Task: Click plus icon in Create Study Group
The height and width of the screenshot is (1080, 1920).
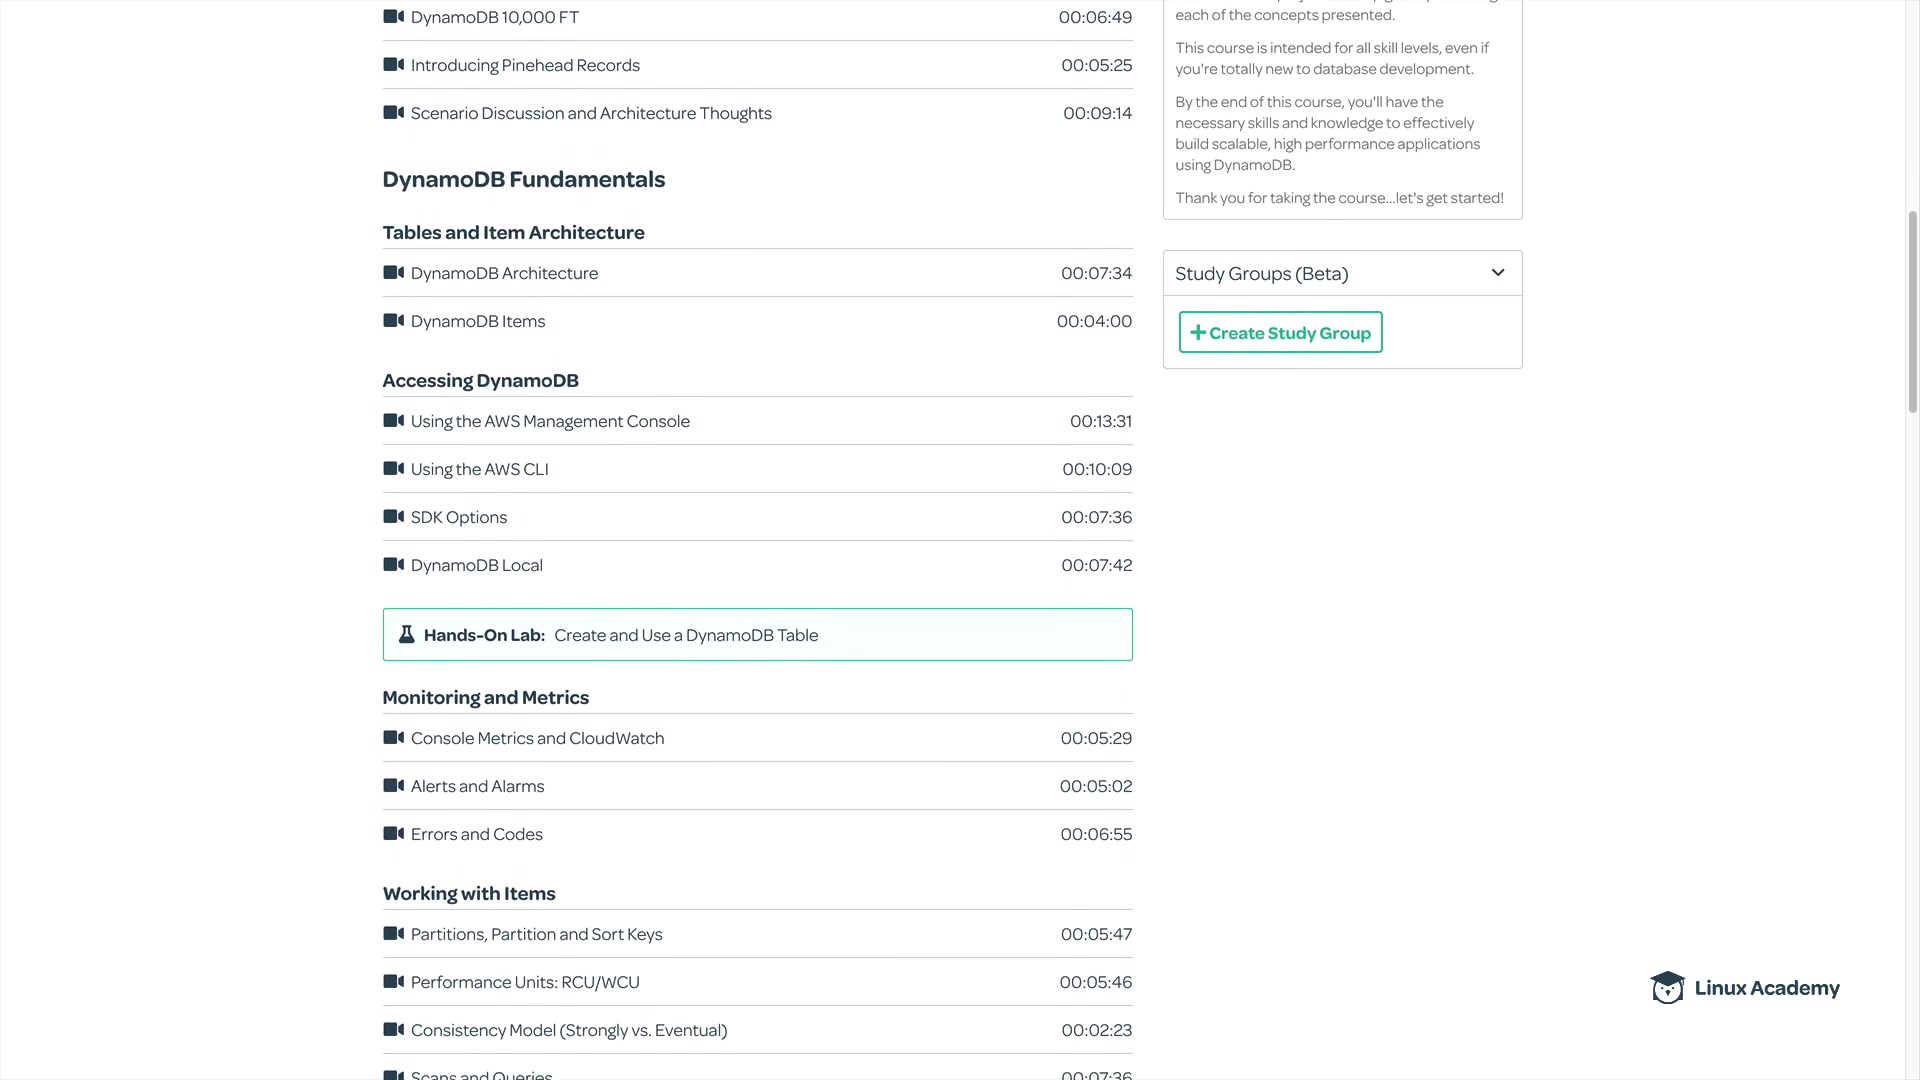Action: point(1197,333)
